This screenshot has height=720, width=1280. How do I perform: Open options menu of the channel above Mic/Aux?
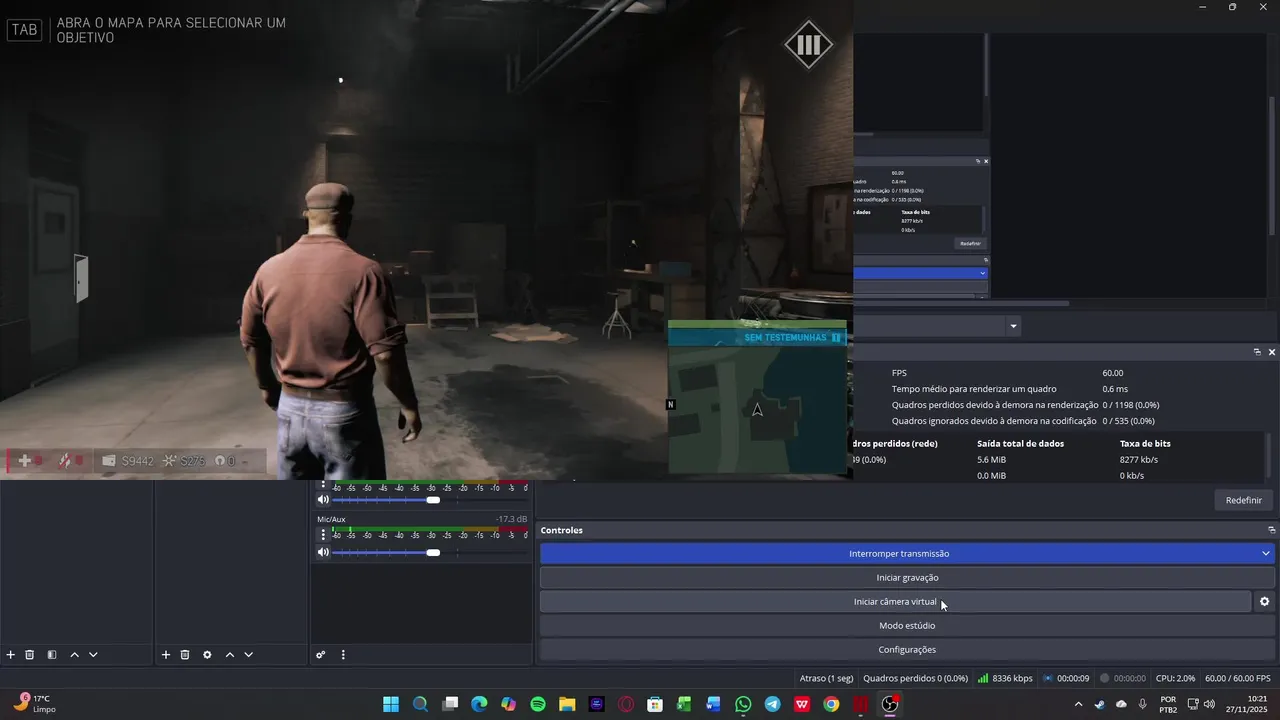click(323, 485)
